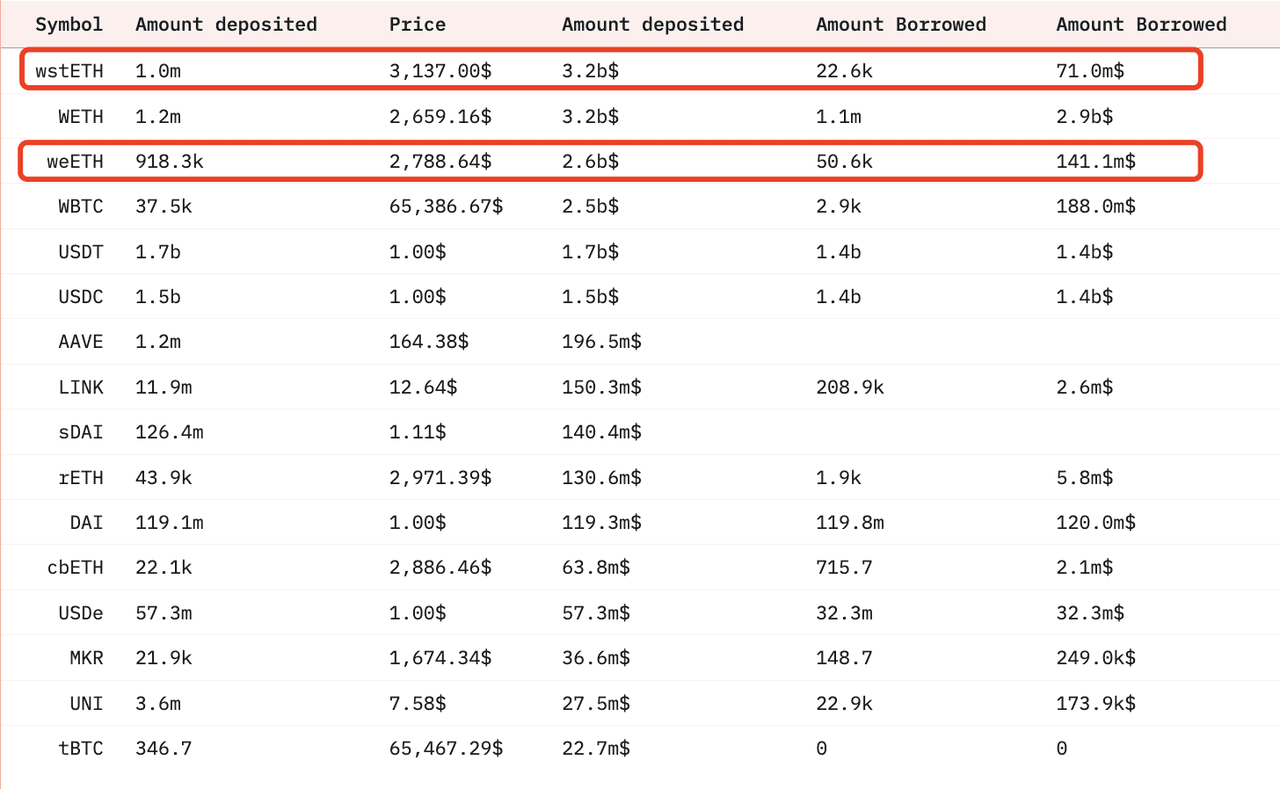Select the 1,674.34$ MKR price cell
Screen dimensions: 1280x789
click(440, 657)
